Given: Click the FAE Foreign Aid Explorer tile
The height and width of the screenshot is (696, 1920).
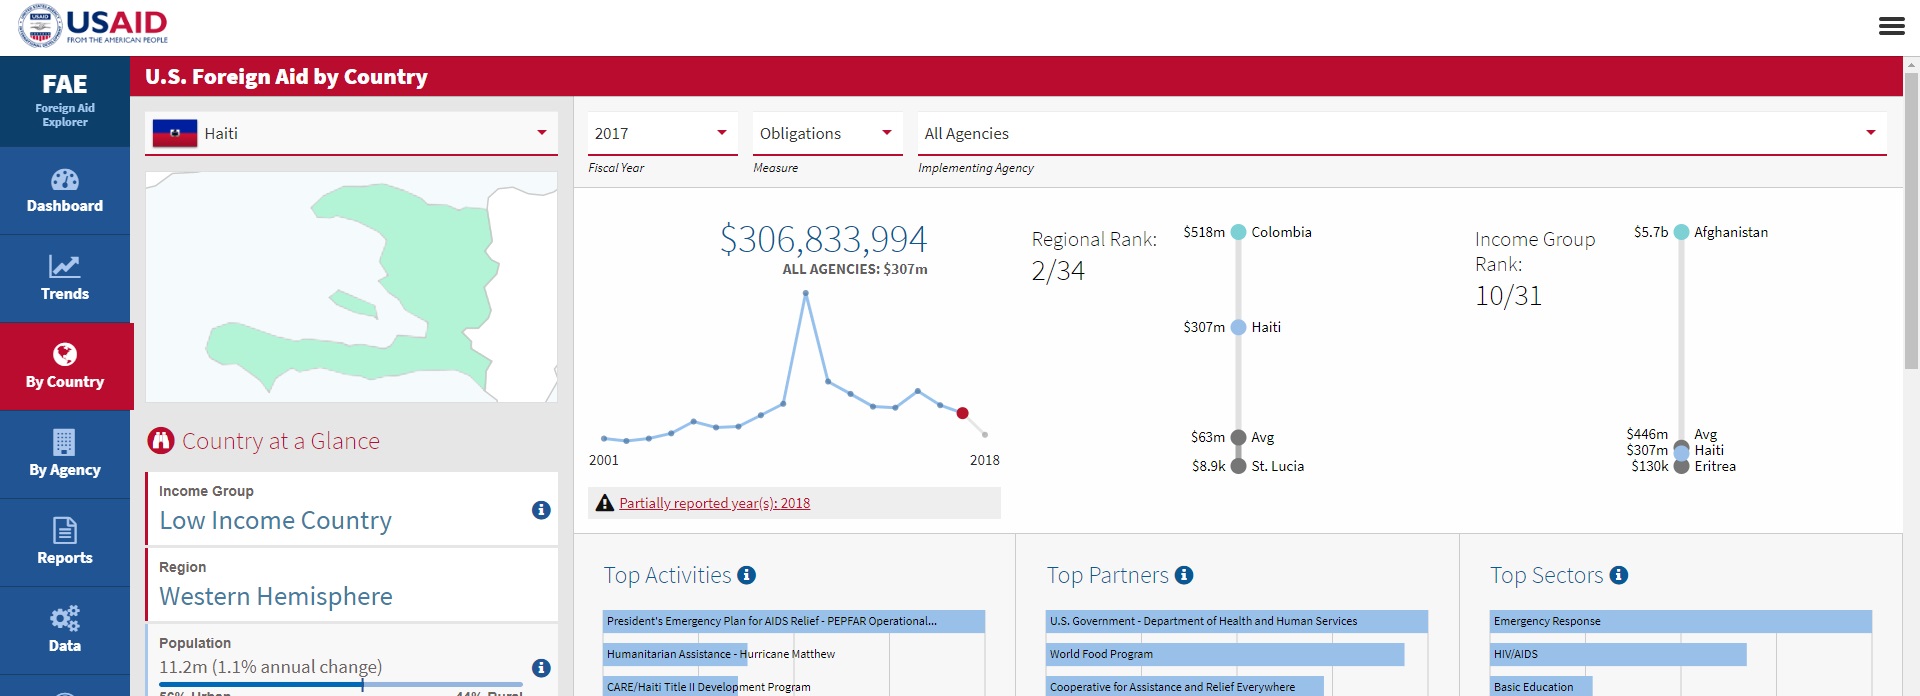Looking at the screenshot, I should click(x=65, y=101).
